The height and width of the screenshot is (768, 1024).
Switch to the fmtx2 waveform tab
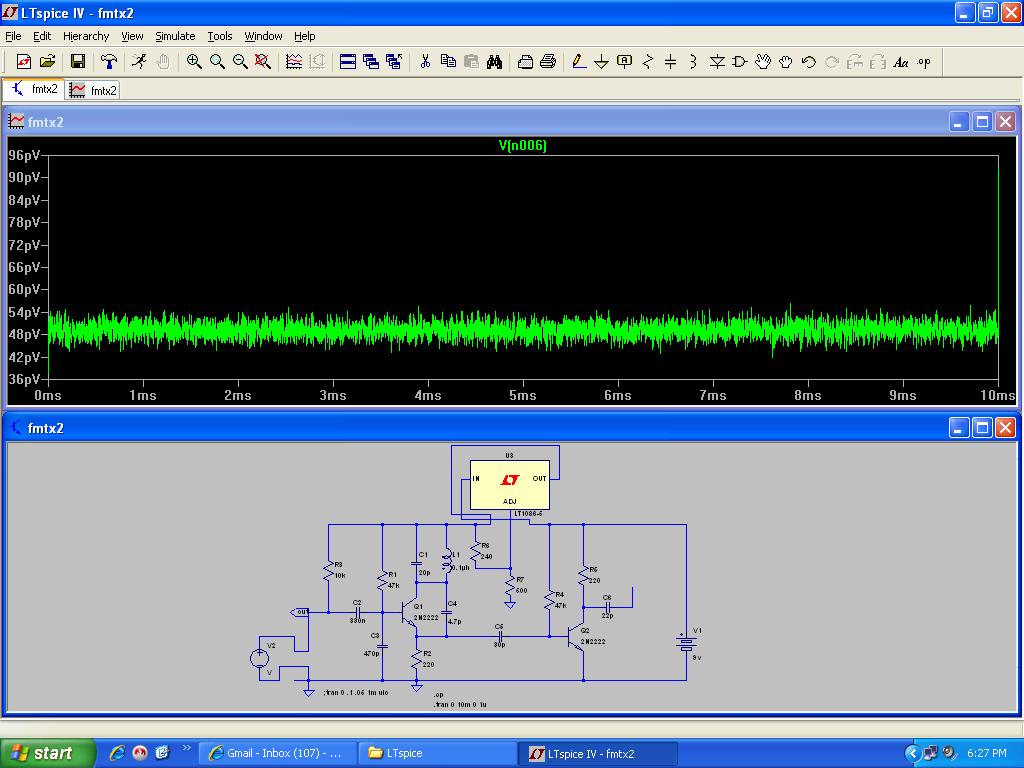coord(93,90)
